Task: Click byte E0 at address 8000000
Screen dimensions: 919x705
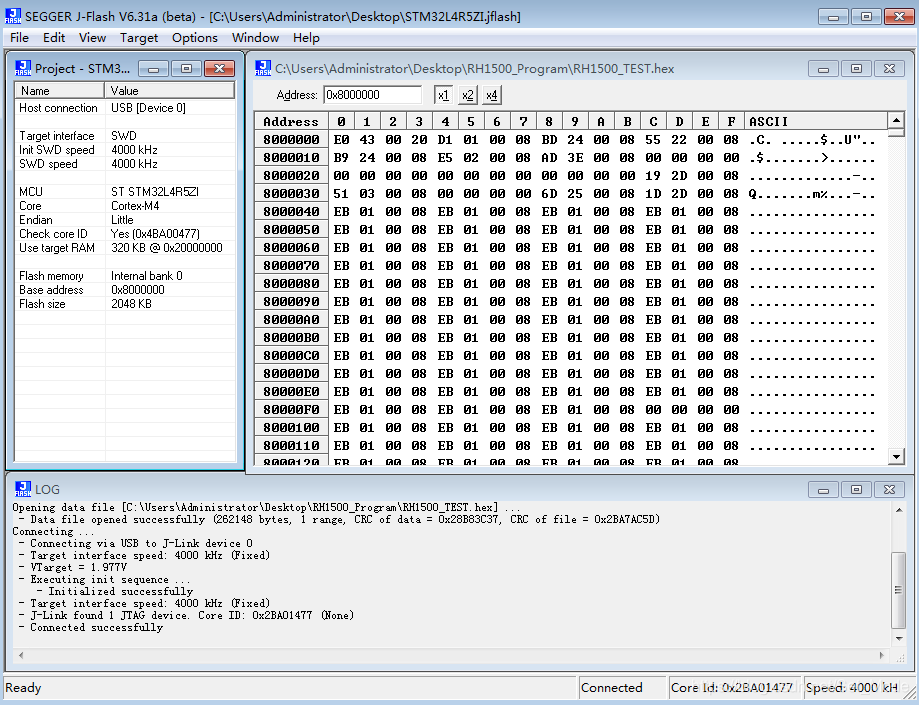Action: coord(341,139)
